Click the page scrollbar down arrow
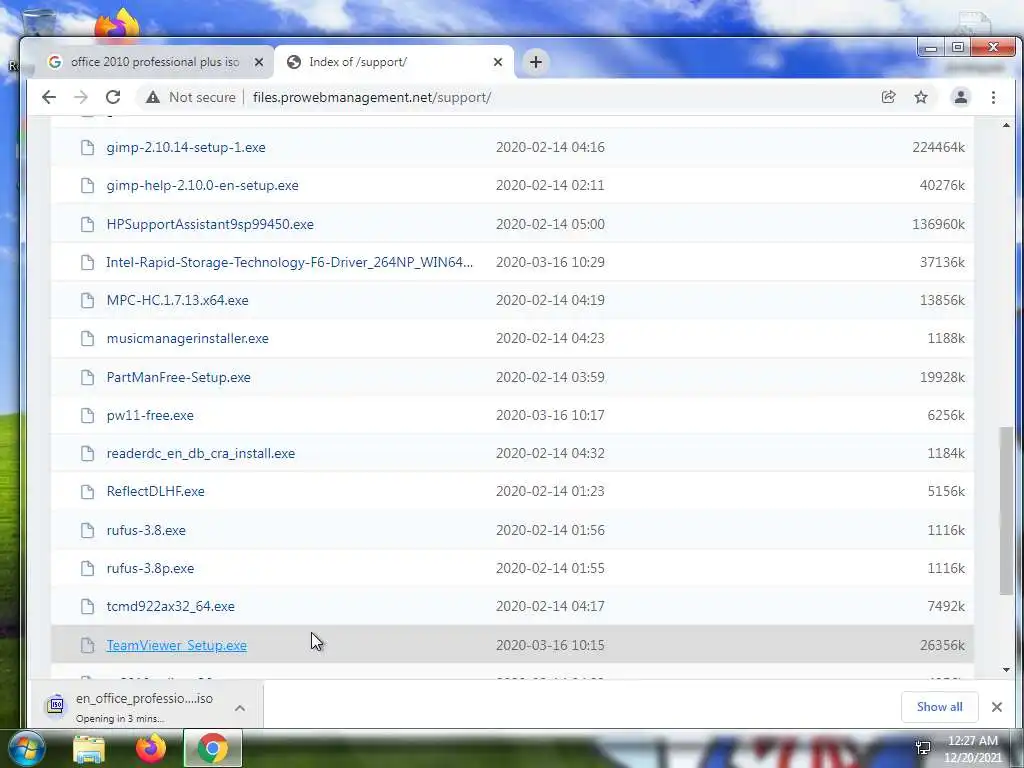Image resolution: width=1024 pixels, height=768 pixels. (x=1006, y=670)
